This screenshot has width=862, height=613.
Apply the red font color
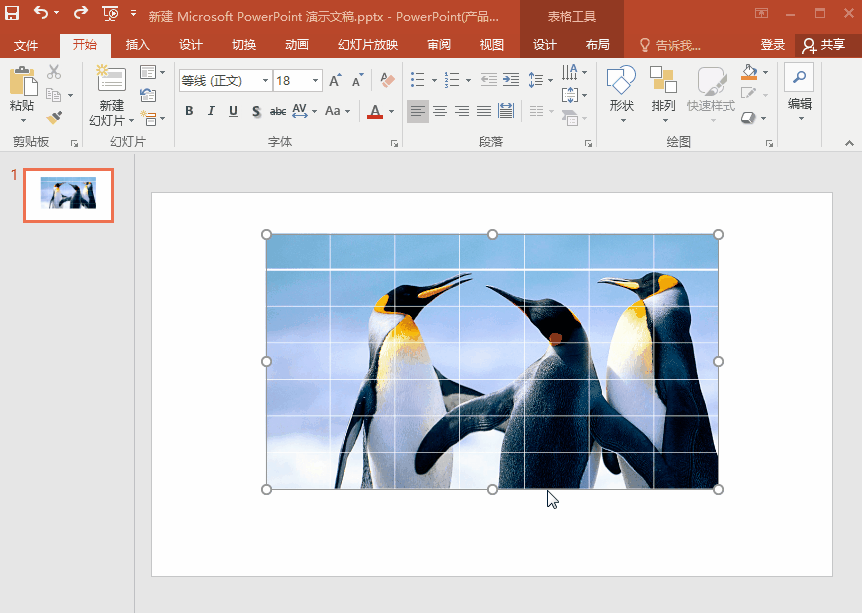pos(375,112)
